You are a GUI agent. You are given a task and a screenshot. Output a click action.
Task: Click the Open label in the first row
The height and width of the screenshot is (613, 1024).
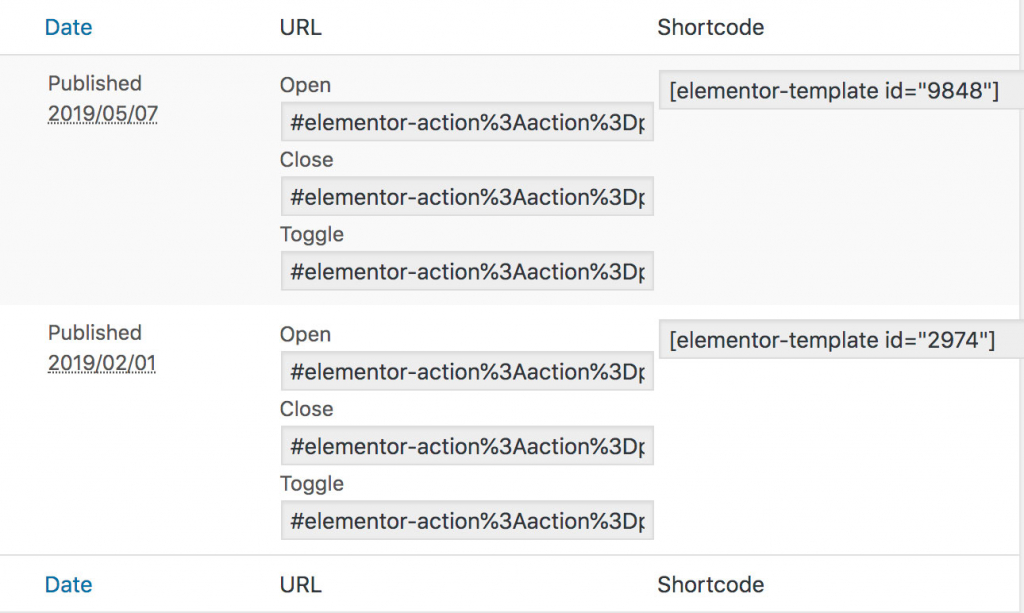305,85
